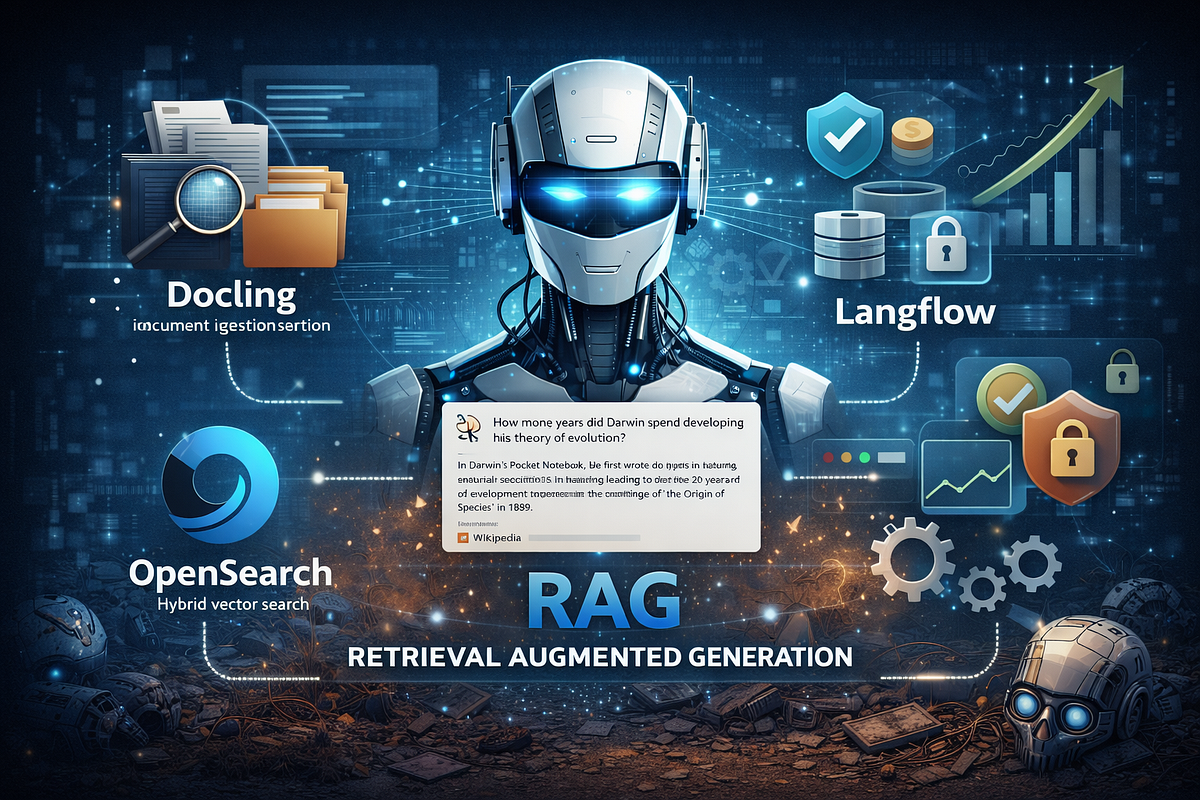Click the largest white gear icon
1200x800 pixels.
click(x=910, y=560)
